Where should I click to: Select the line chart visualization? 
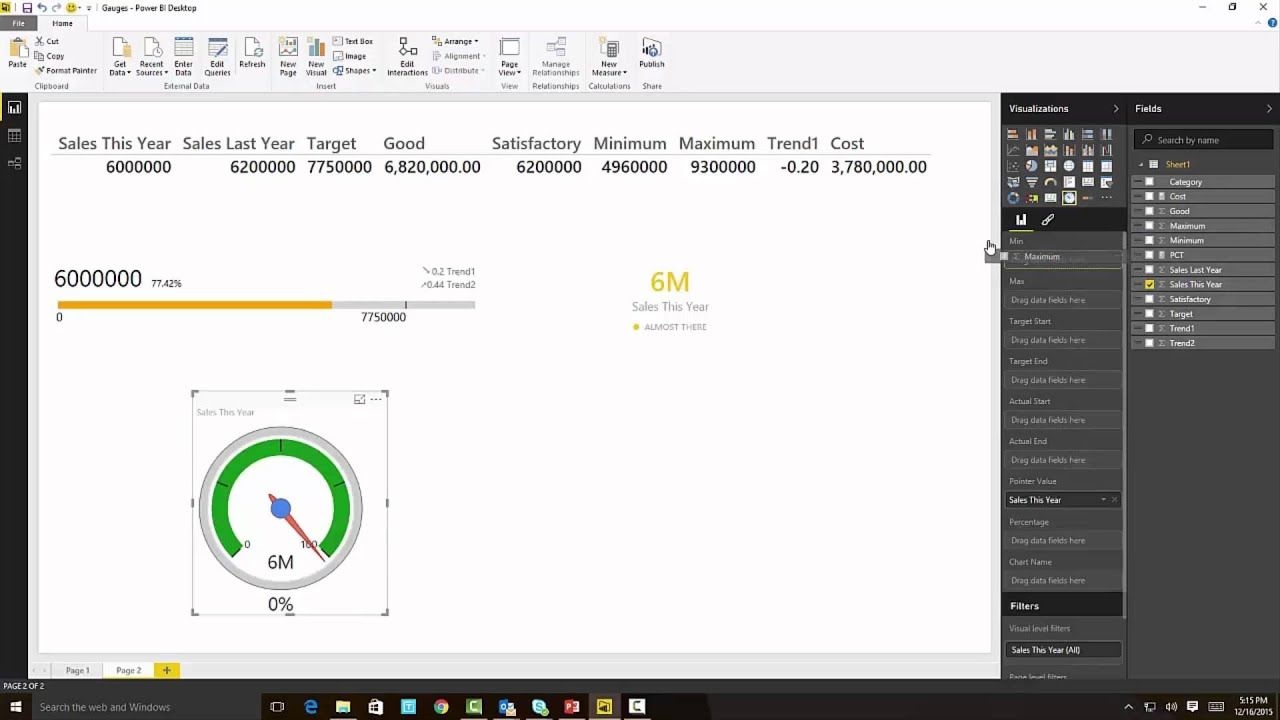pyautogui.click(x=1013, y=150)
